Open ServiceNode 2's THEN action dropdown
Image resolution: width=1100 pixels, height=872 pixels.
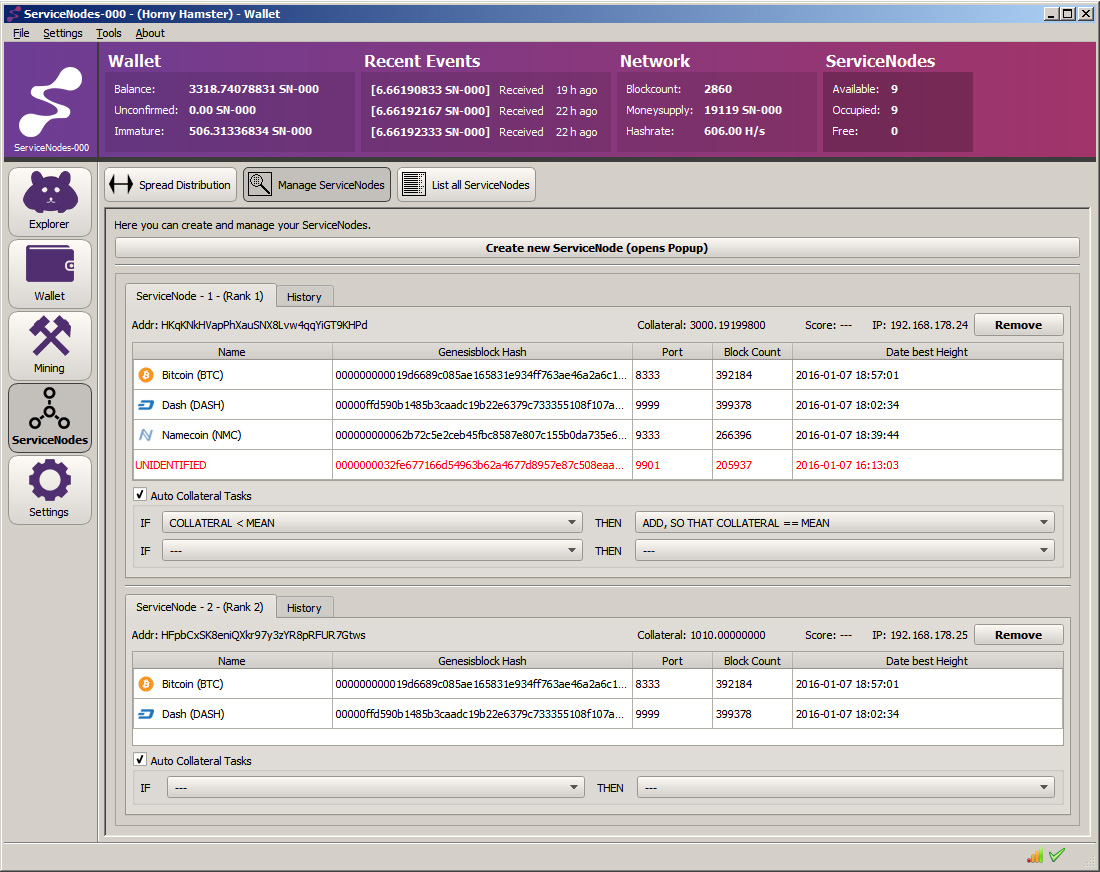(845, 788)
